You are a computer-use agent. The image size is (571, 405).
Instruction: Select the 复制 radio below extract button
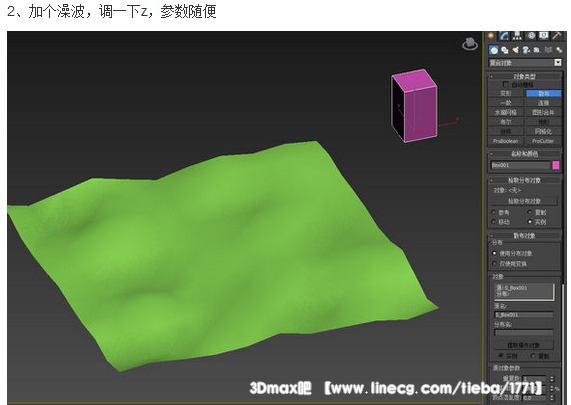[533, 355]
